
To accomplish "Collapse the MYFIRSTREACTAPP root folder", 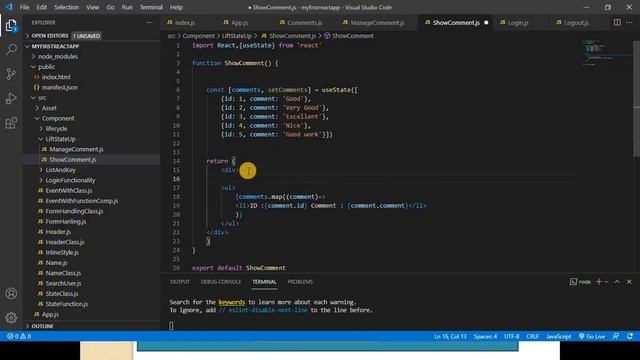I will 55,47.
